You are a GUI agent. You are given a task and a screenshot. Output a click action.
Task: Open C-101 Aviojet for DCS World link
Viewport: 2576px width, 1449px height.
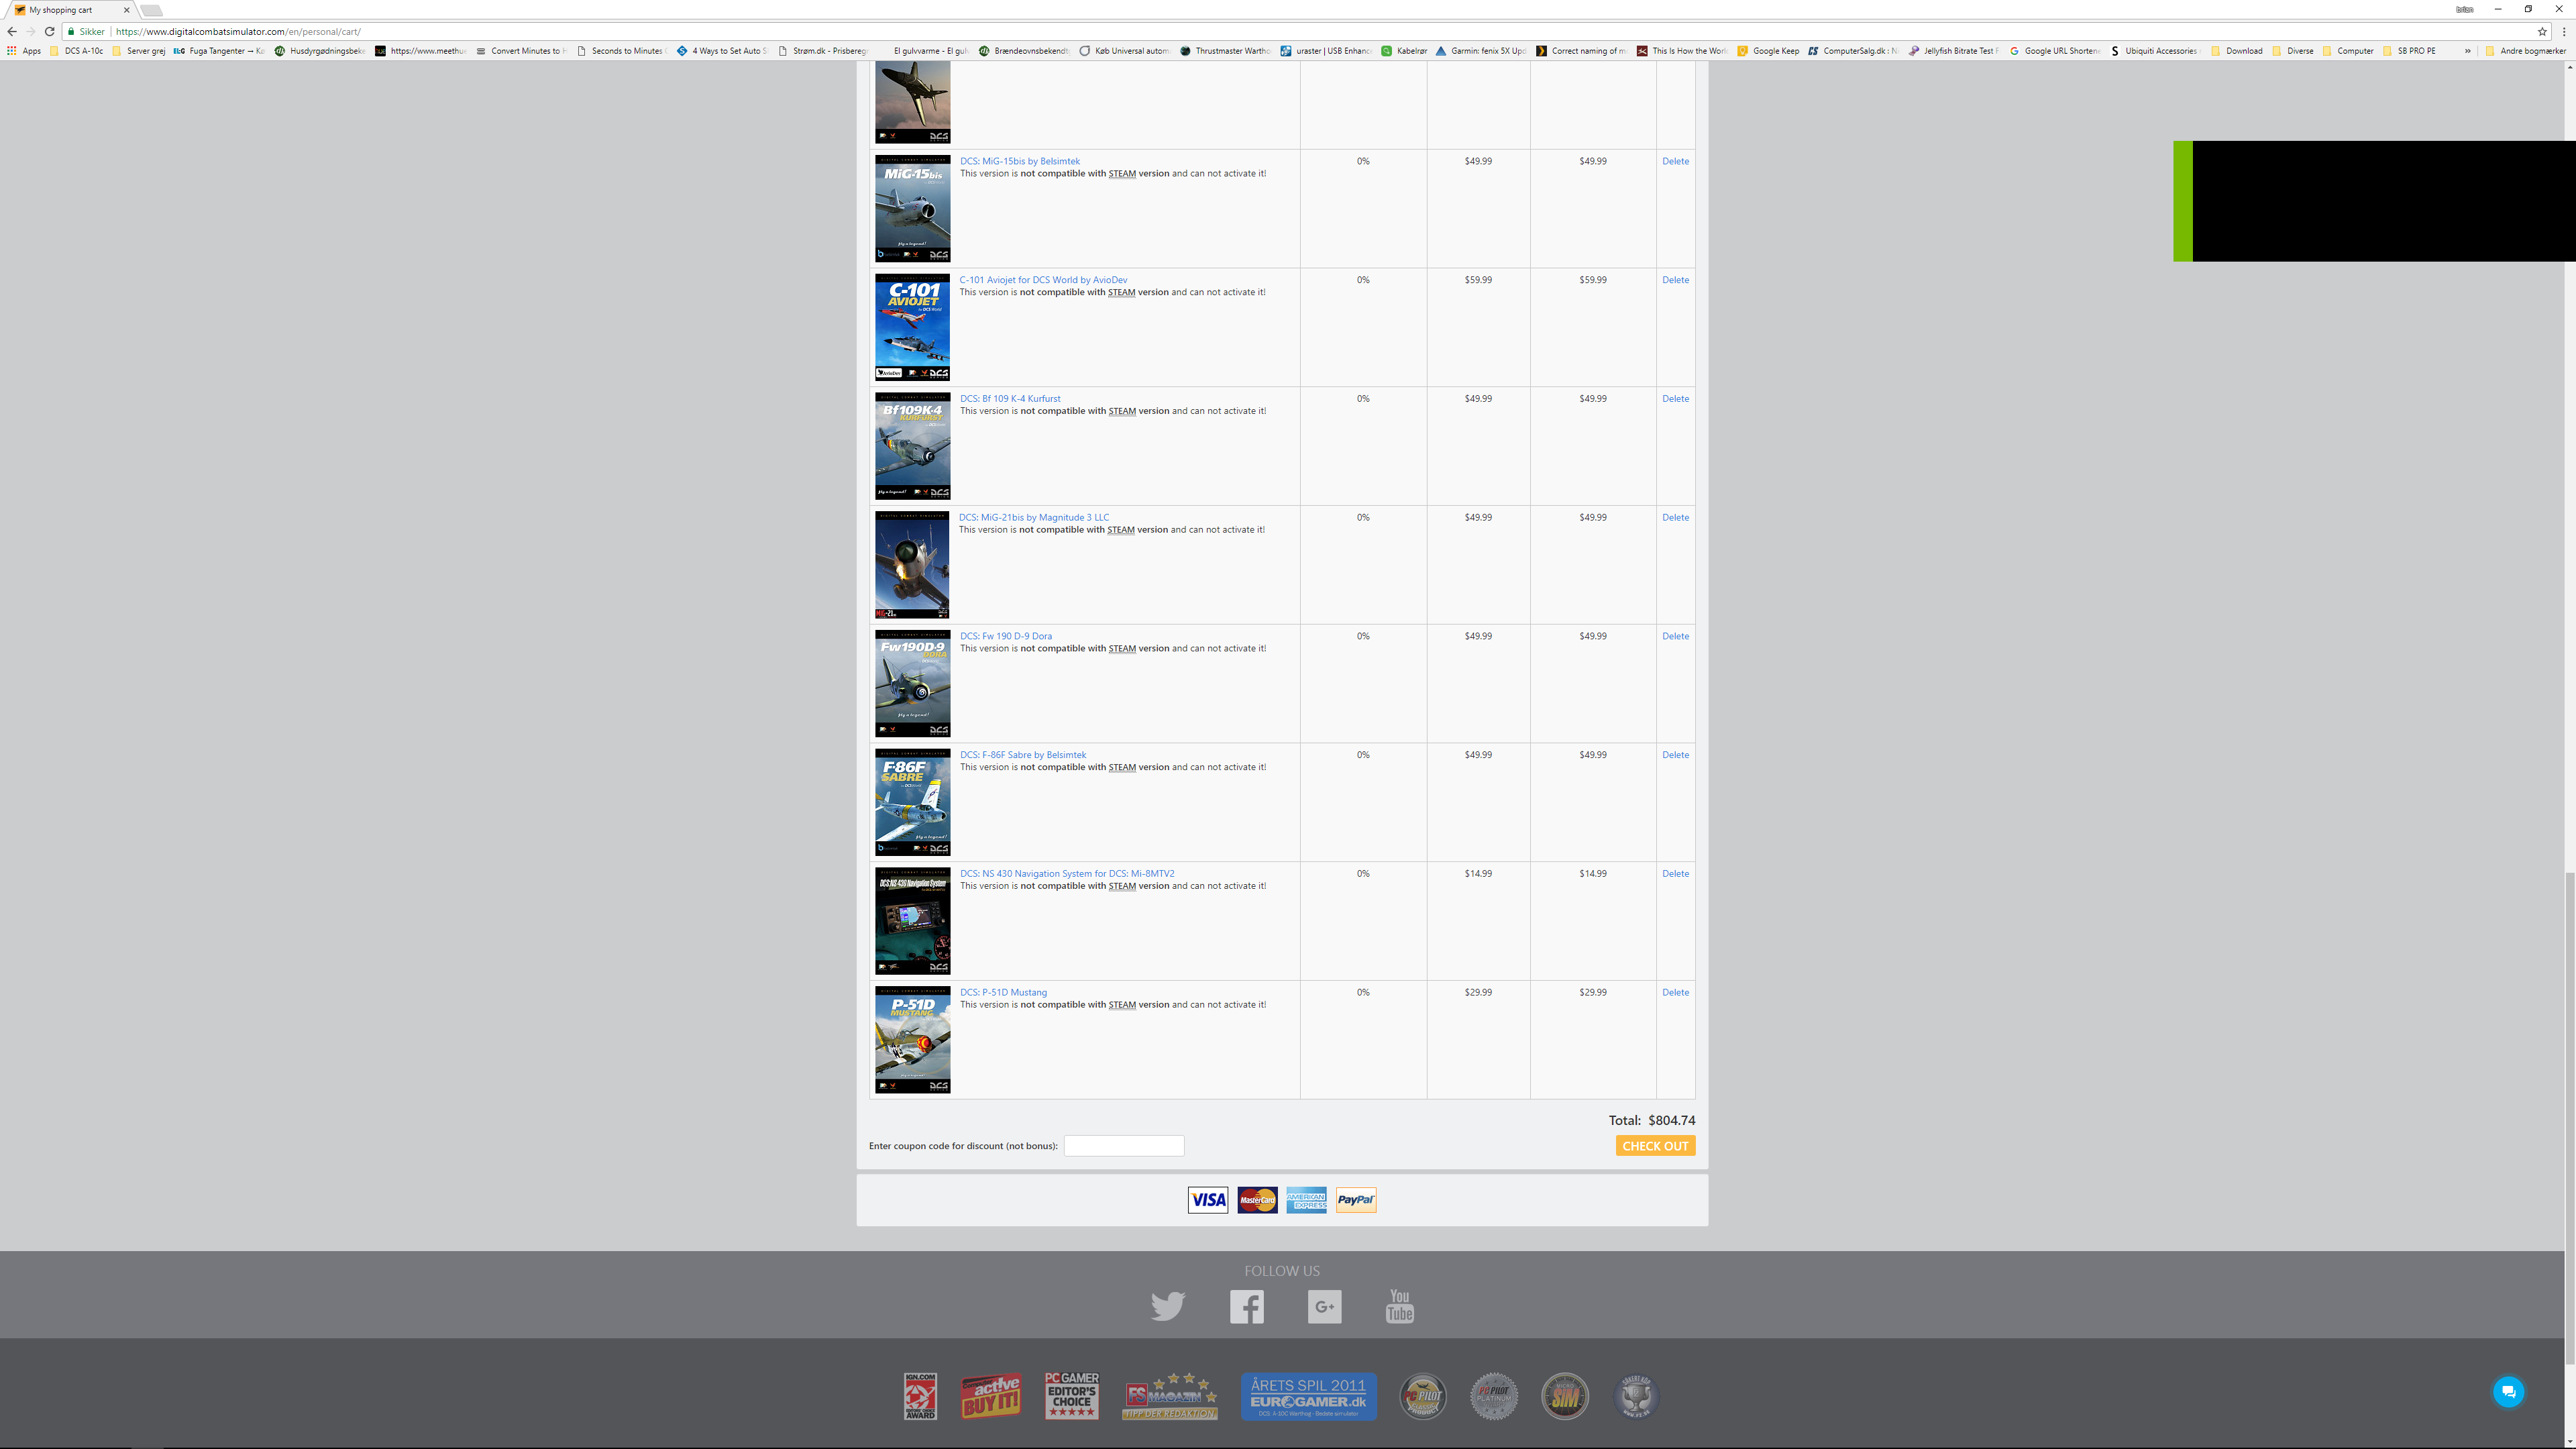pos(1043,280)
